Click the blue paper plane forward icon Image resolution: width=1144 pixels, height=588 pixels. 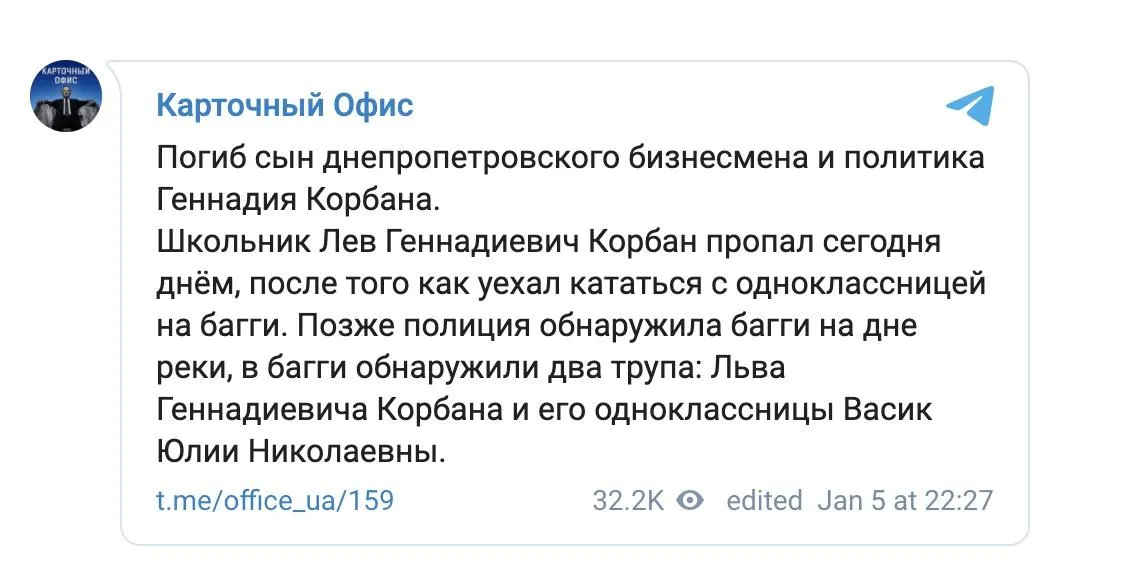(x=968, y=103)
